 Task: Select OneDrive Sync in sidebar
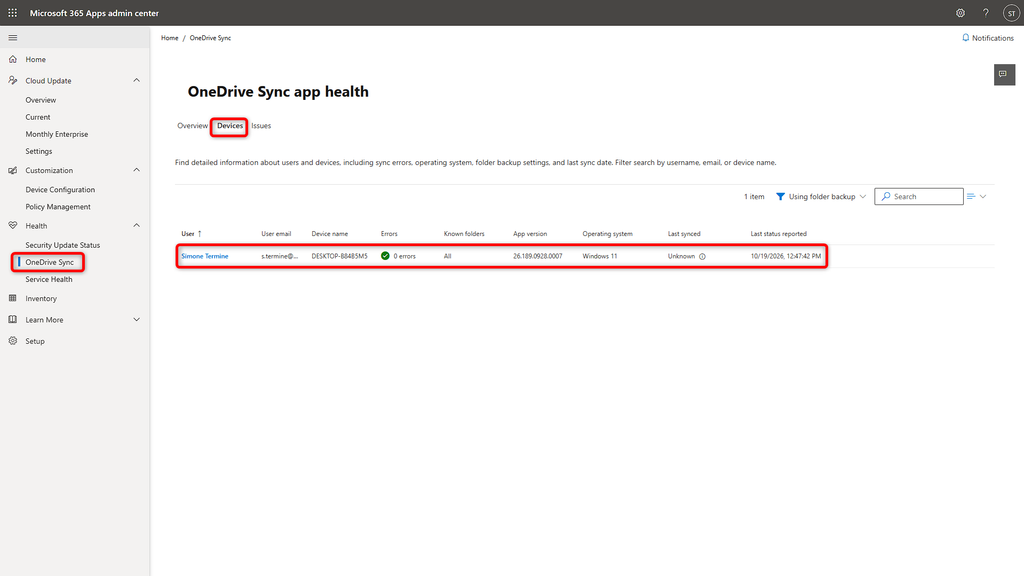click(50, 262)
